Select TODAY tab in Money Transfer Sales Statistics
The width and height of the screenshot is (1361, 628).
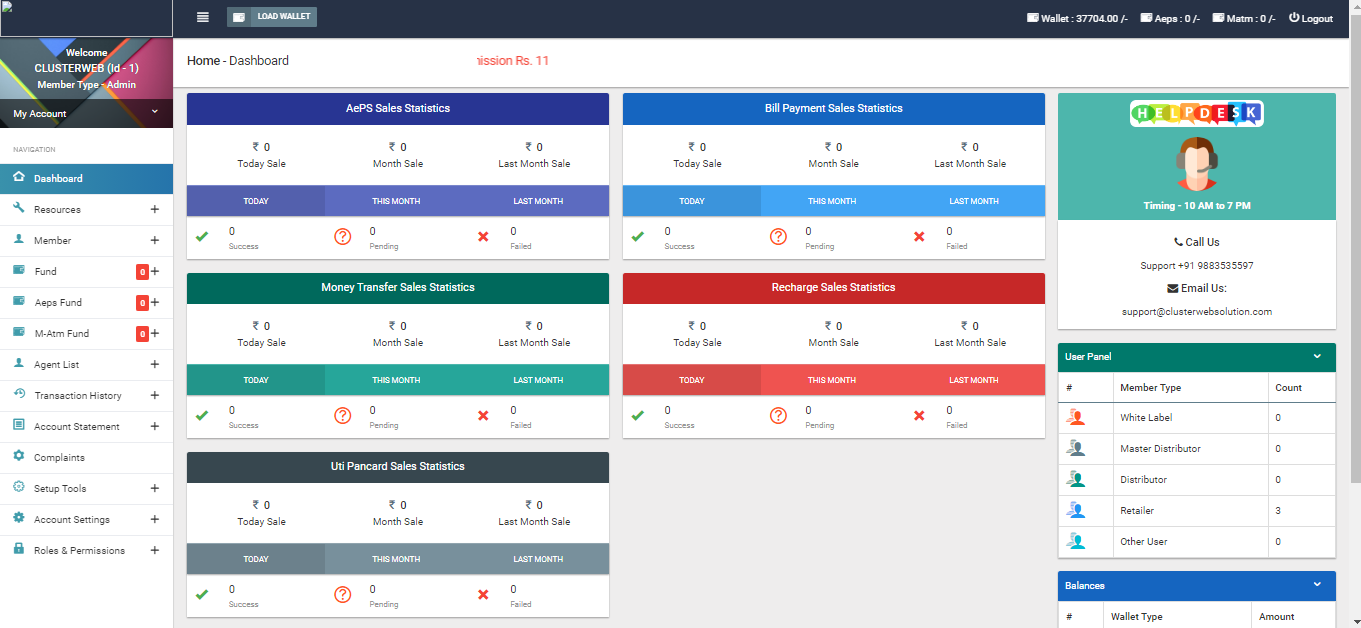pos(256,380)
